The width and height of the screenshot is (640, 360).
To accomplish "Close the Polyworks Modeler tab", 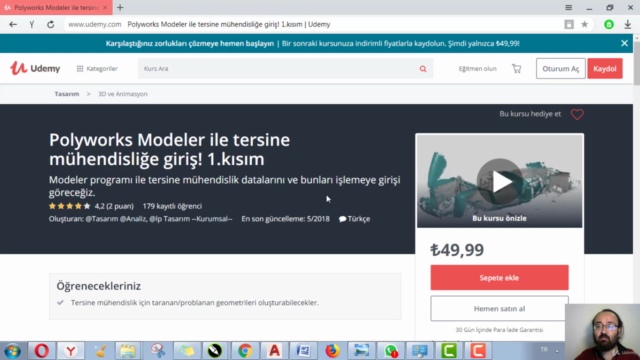I will point(105,7).
